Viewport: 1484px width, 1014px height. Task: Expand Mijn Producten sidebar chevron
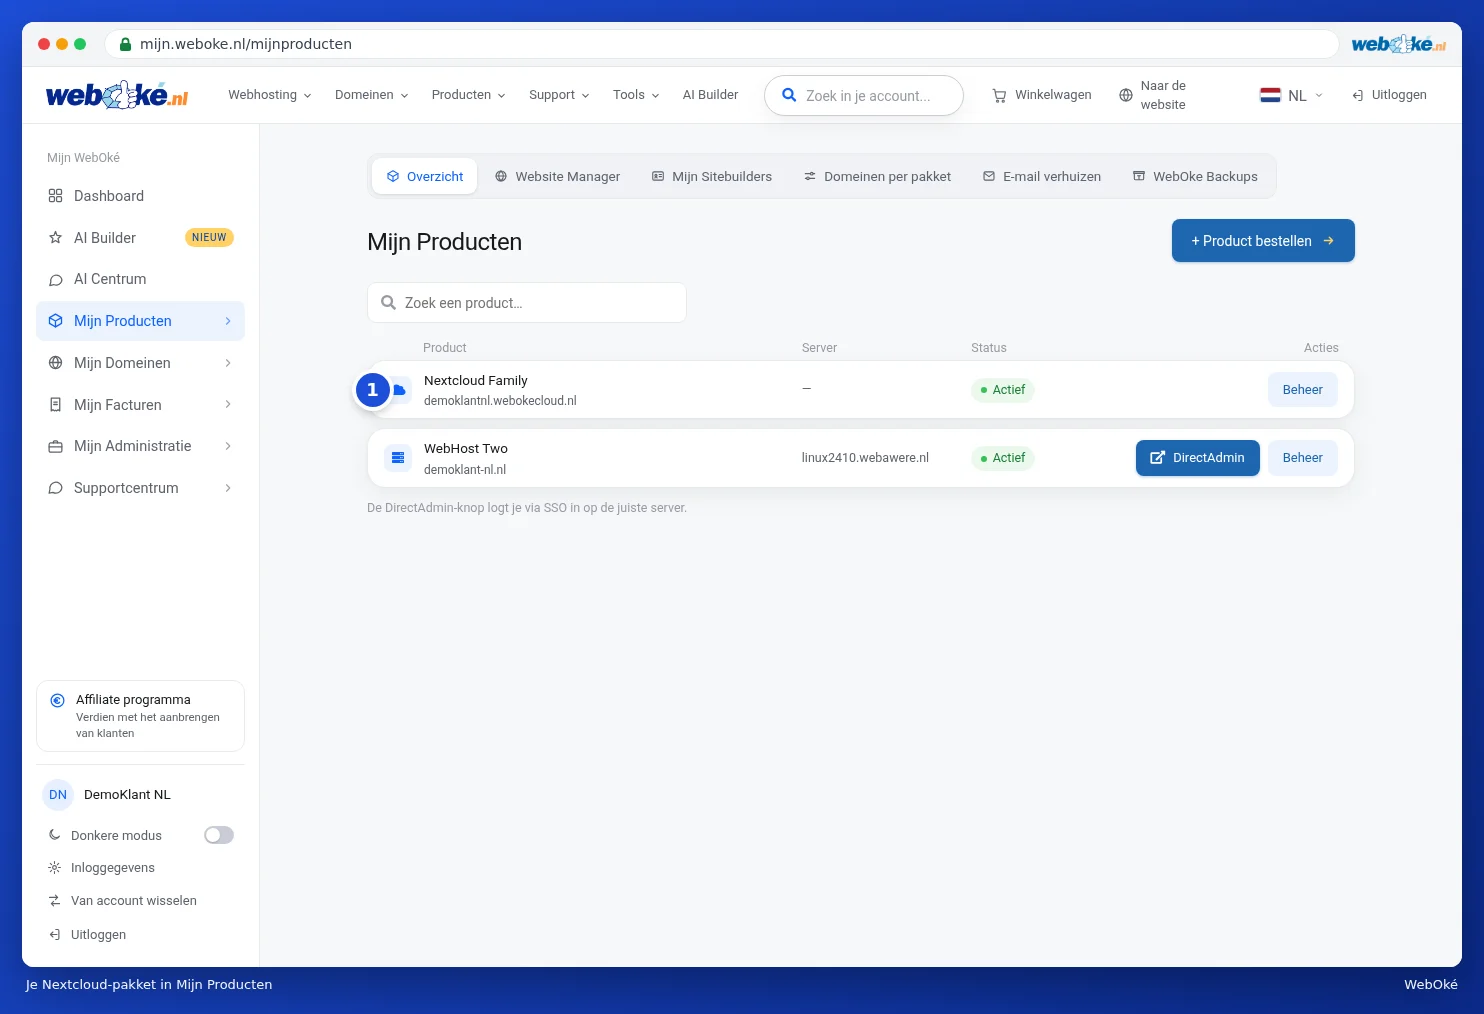click(228, 321)
